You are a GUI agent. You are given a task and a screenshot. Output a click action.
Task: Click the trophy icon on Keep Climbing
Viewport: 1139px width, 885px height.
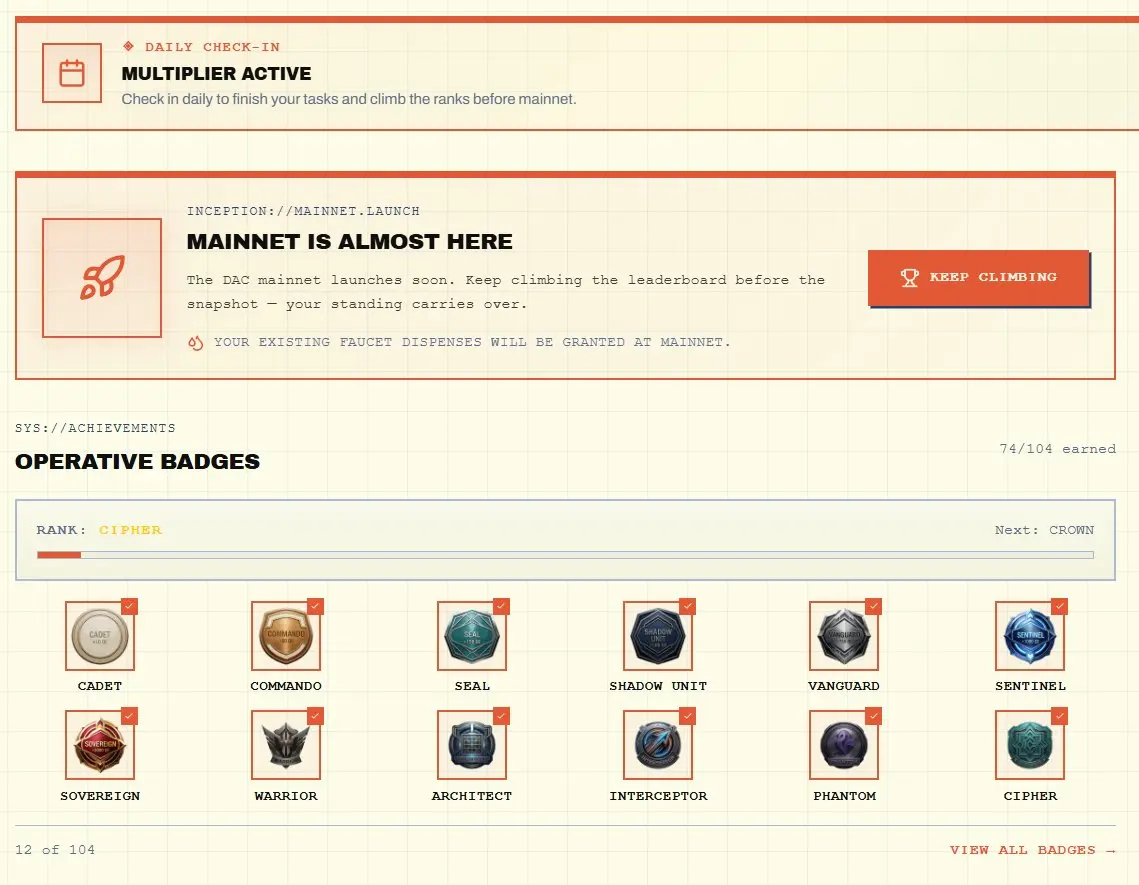[x=909, y=278]
